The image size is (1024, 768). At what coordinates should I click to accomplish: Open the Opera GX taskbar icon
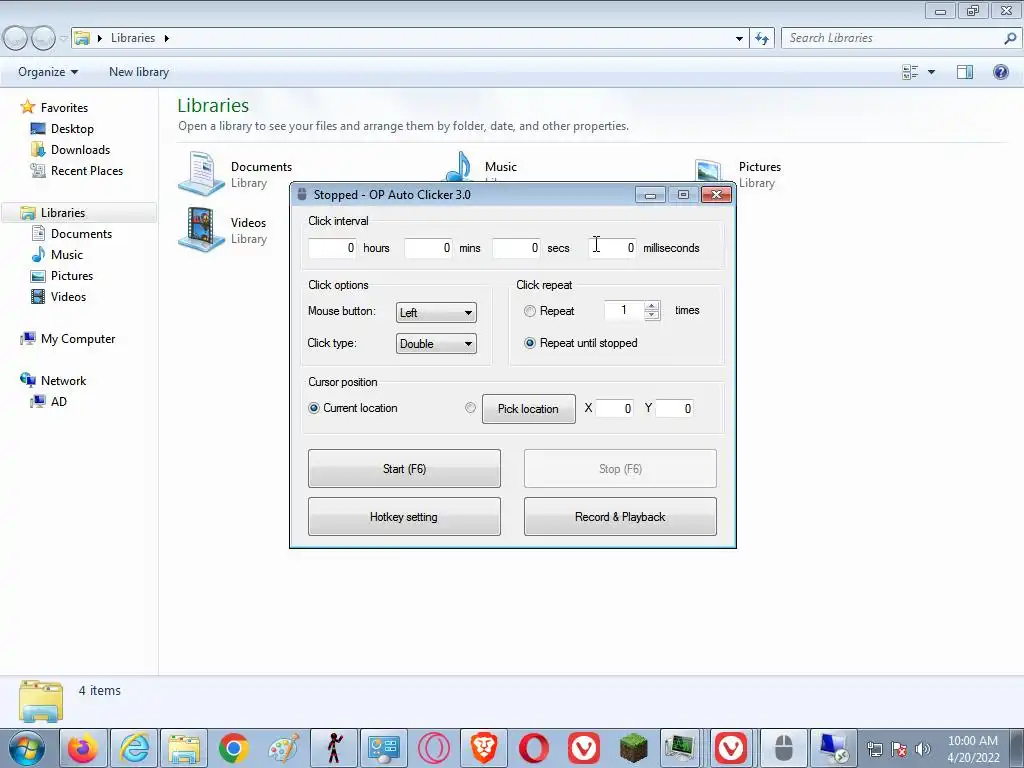(434, 748)
